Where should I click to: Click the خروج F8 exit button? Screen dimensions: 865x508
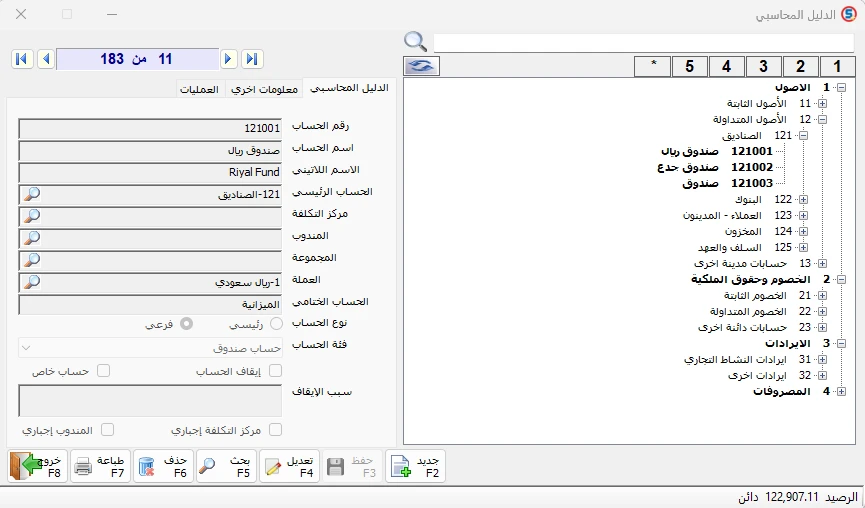click(x=38, y=466)
